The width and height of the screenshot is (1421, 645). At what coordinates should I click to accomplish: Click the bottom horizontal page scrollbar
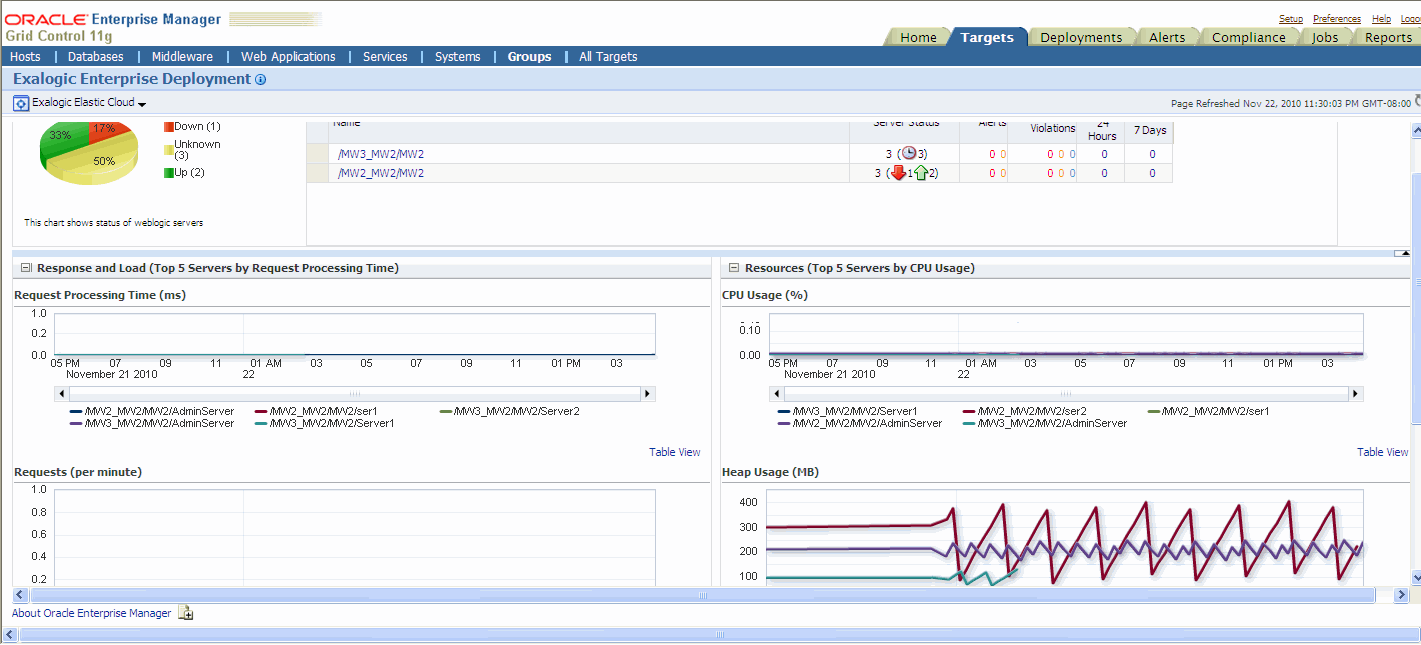(704, 595)
